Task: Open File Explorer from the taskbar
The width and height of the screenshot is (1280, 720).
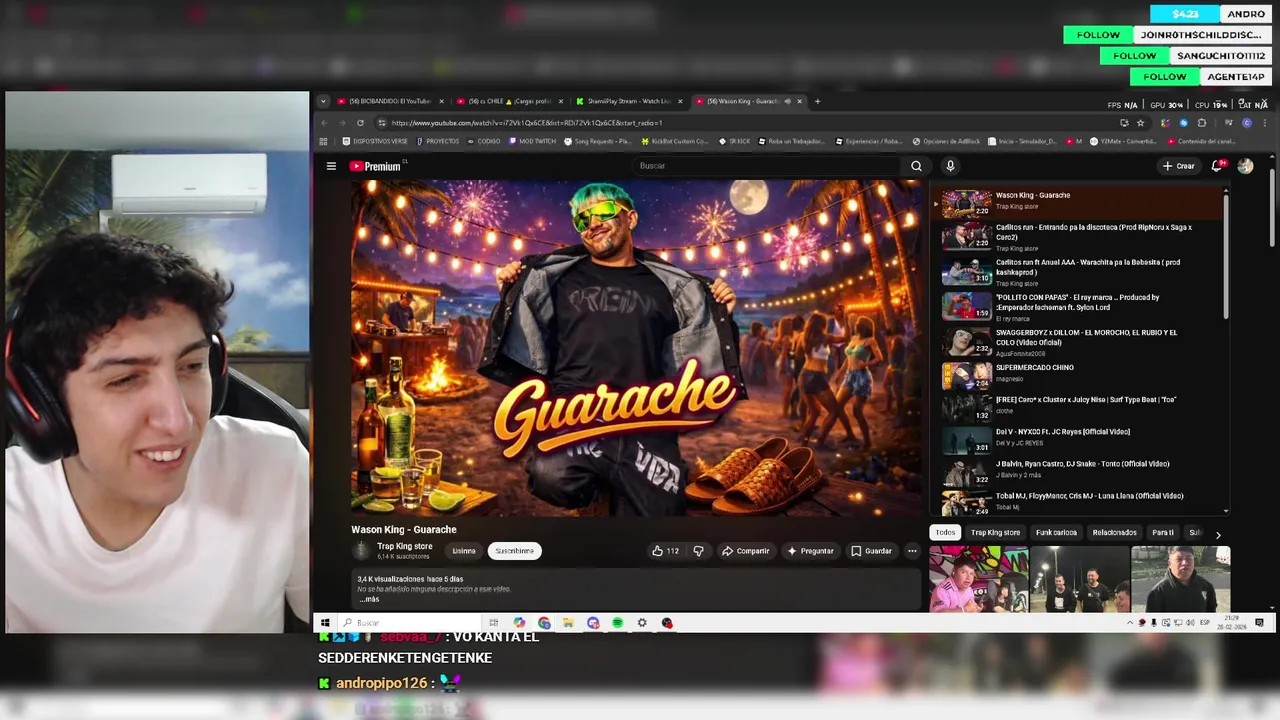Action: click(568, 623)
